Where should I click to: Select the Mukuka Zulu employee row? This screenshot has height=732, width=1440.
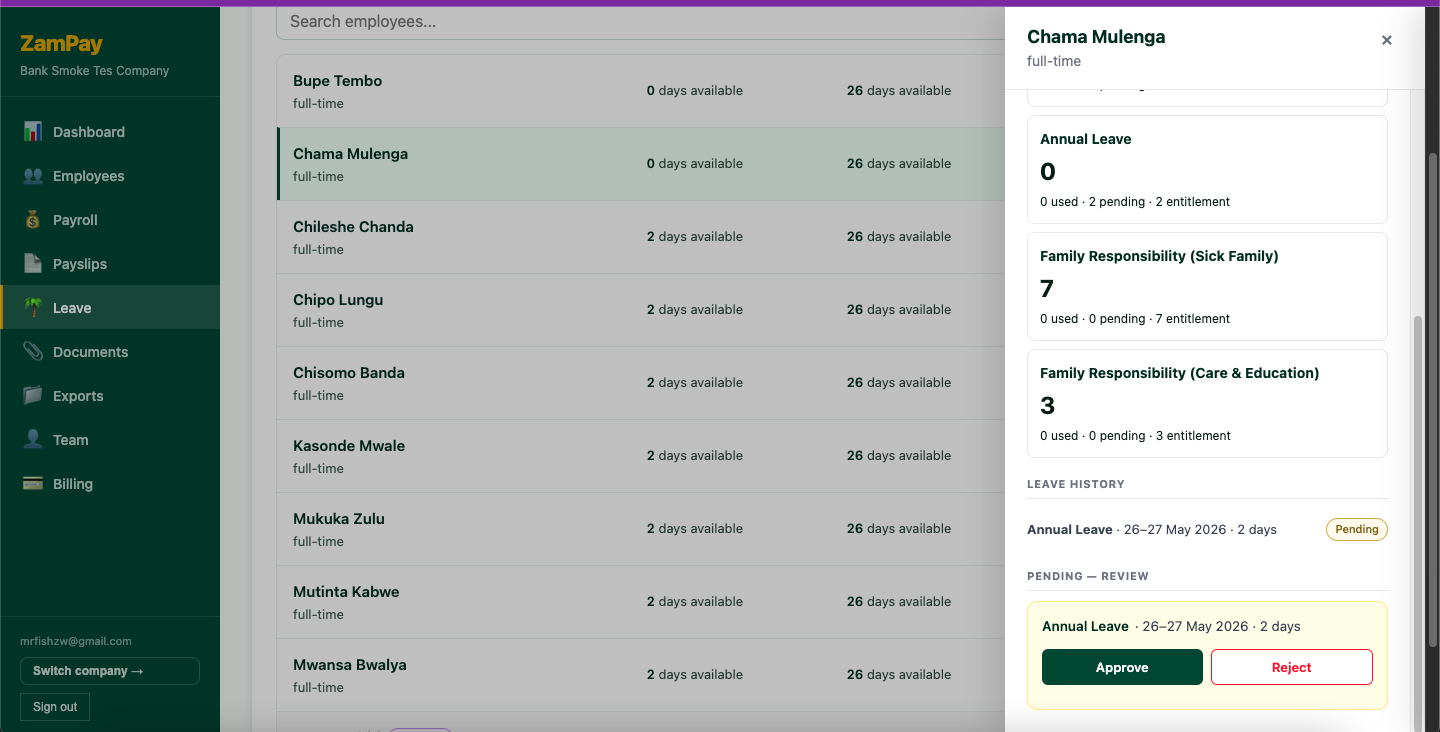click(641, 529)
